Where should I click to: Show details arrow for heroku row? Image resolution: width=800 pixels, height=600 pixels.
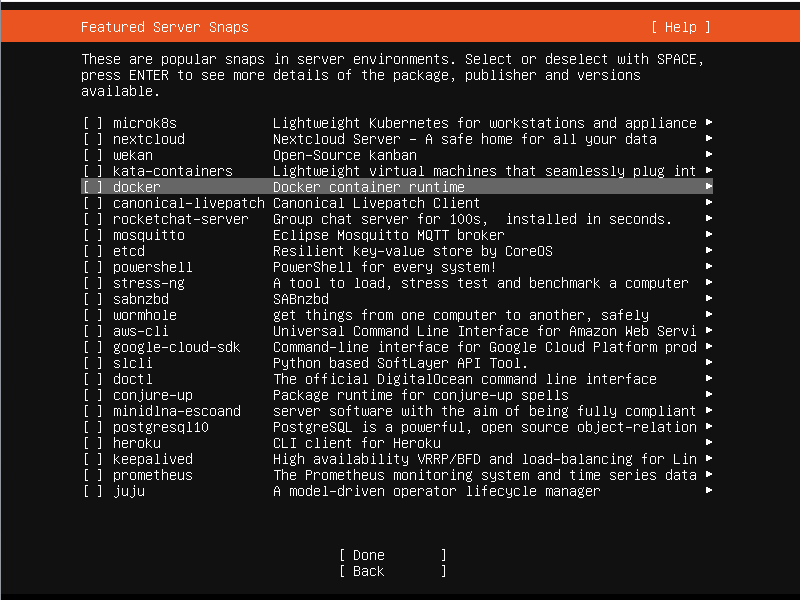(709, 442)
